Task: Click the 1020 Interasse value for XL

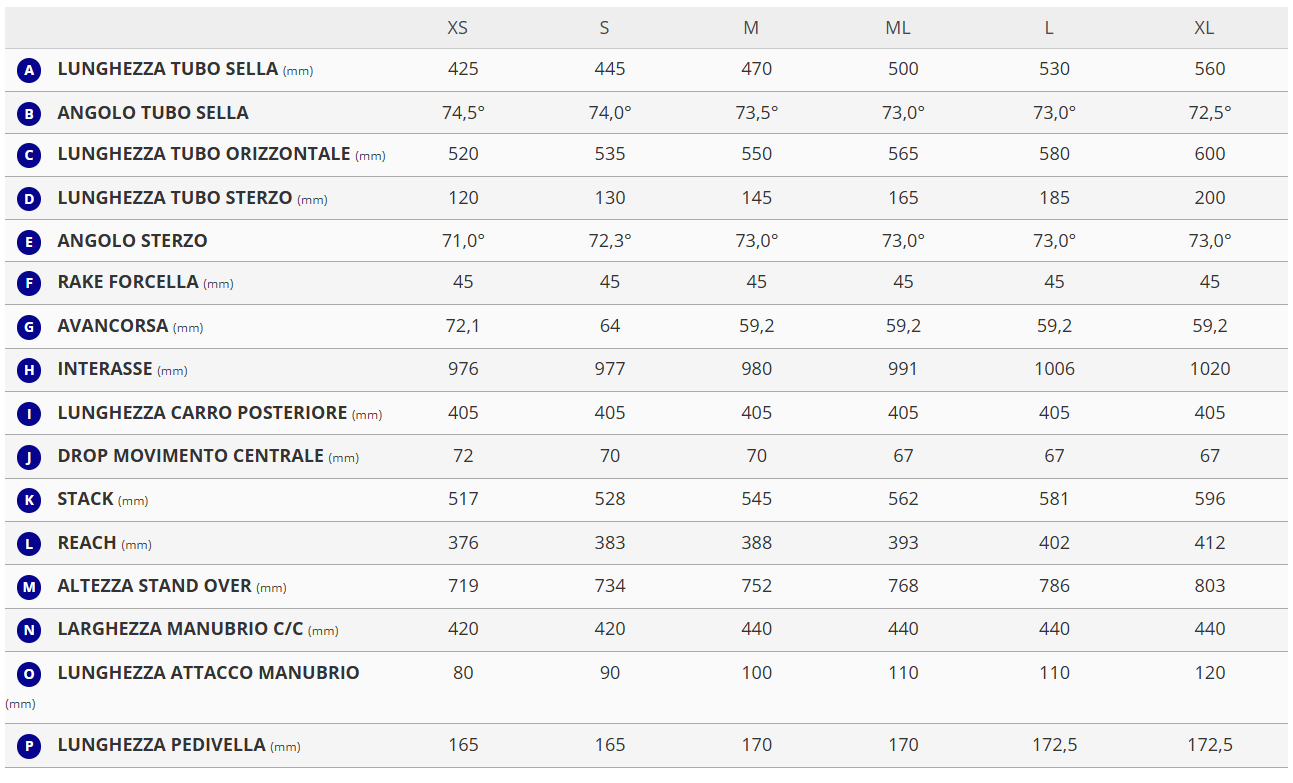Action: point(1210,369)
